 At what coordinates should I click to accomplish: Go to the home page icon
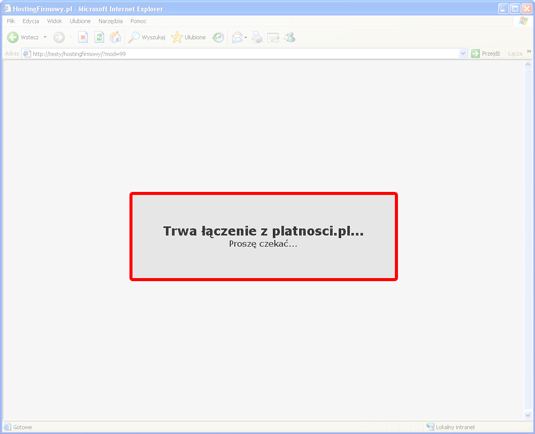pos(115,37)
